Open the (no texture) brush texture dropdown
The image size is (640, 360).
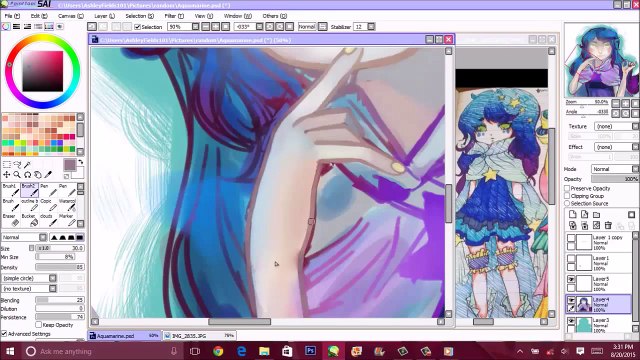53,289
